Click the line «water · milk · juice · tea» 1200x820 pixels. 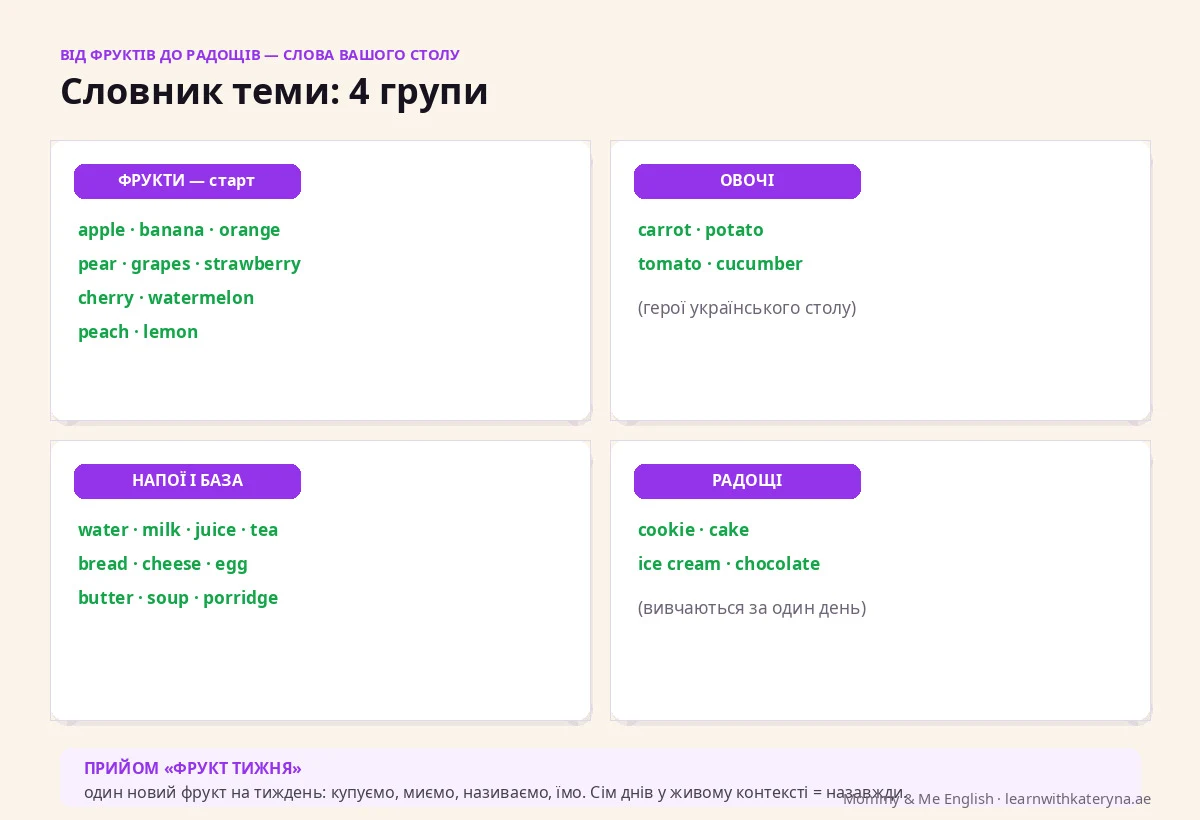click(178, 530)
